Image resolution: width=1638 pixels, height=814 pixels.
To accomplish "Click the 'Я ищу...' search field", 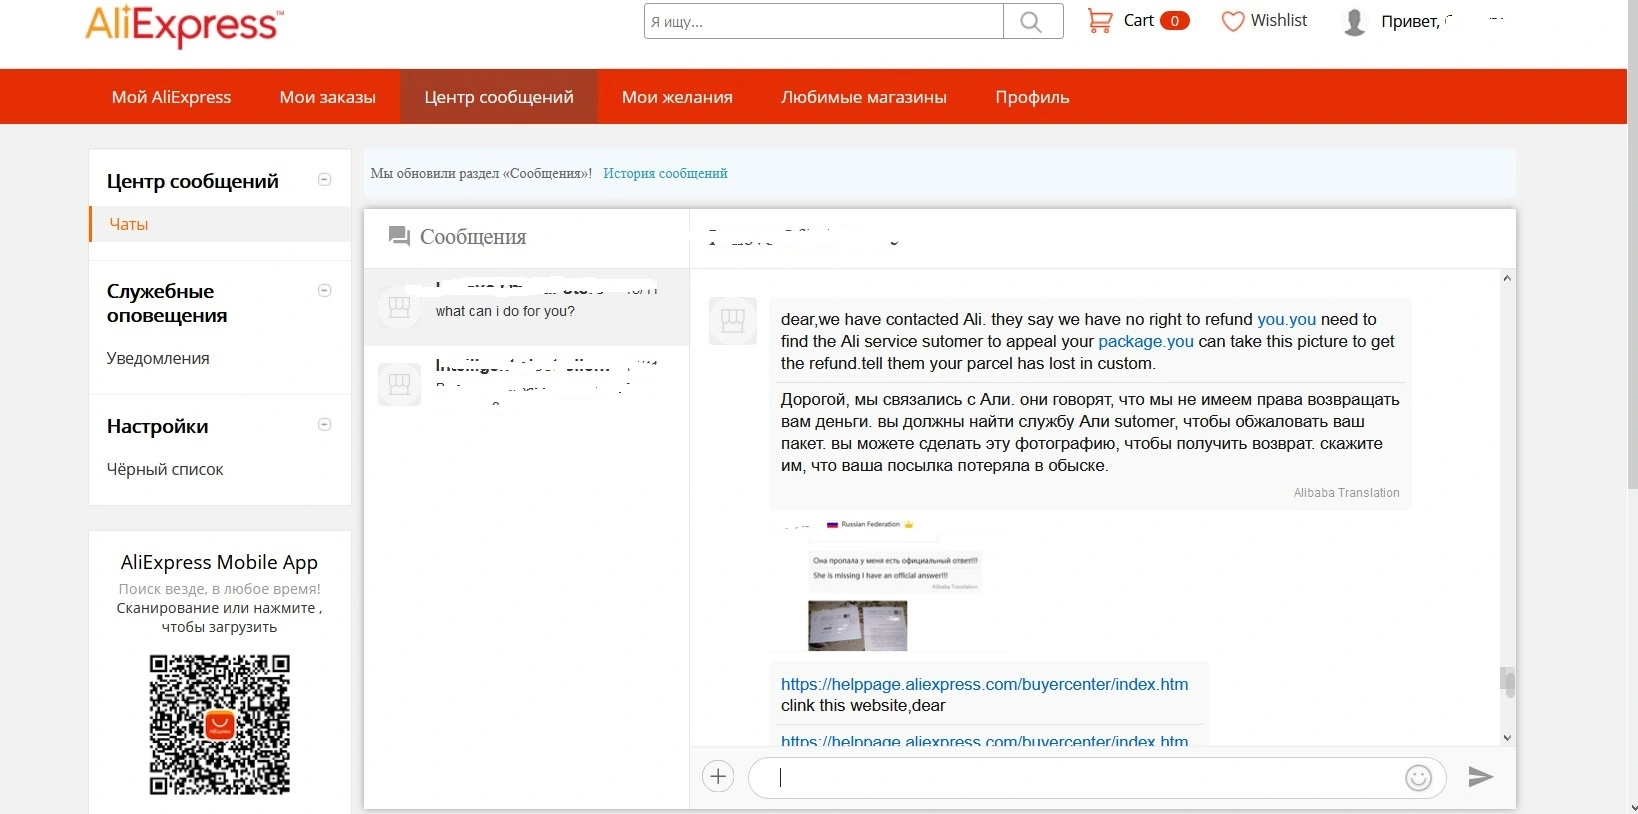I will 824,21.
